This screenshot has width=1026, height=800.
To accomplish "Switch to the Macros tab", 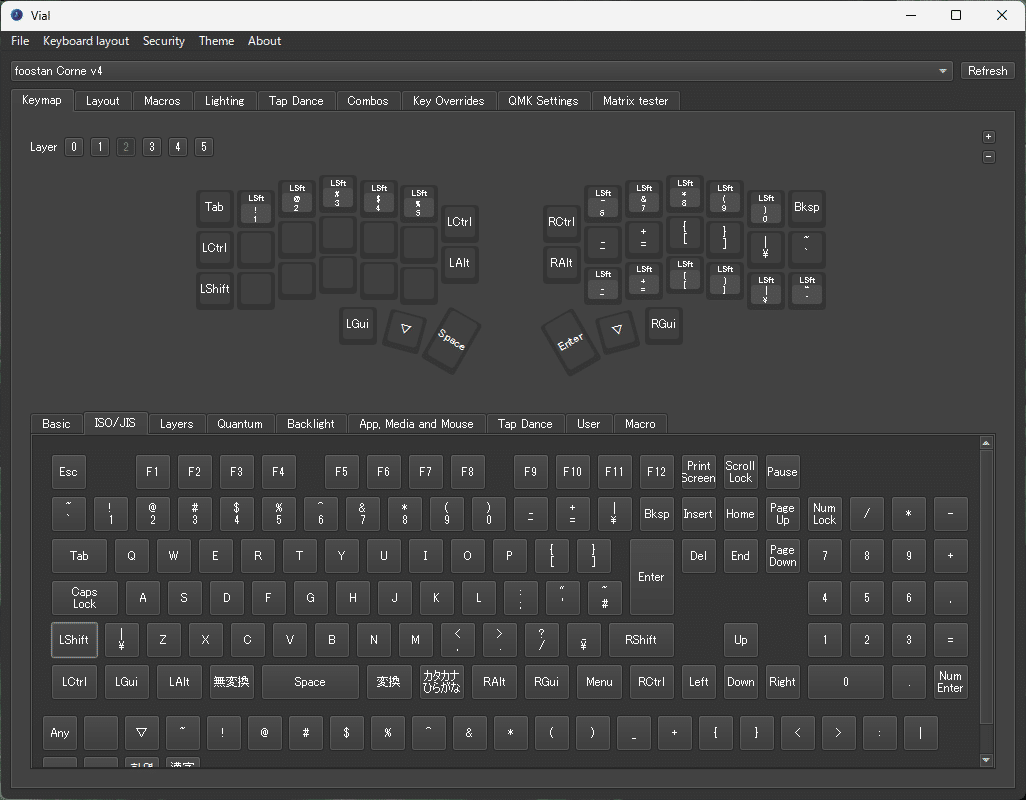I will point(162,101).
